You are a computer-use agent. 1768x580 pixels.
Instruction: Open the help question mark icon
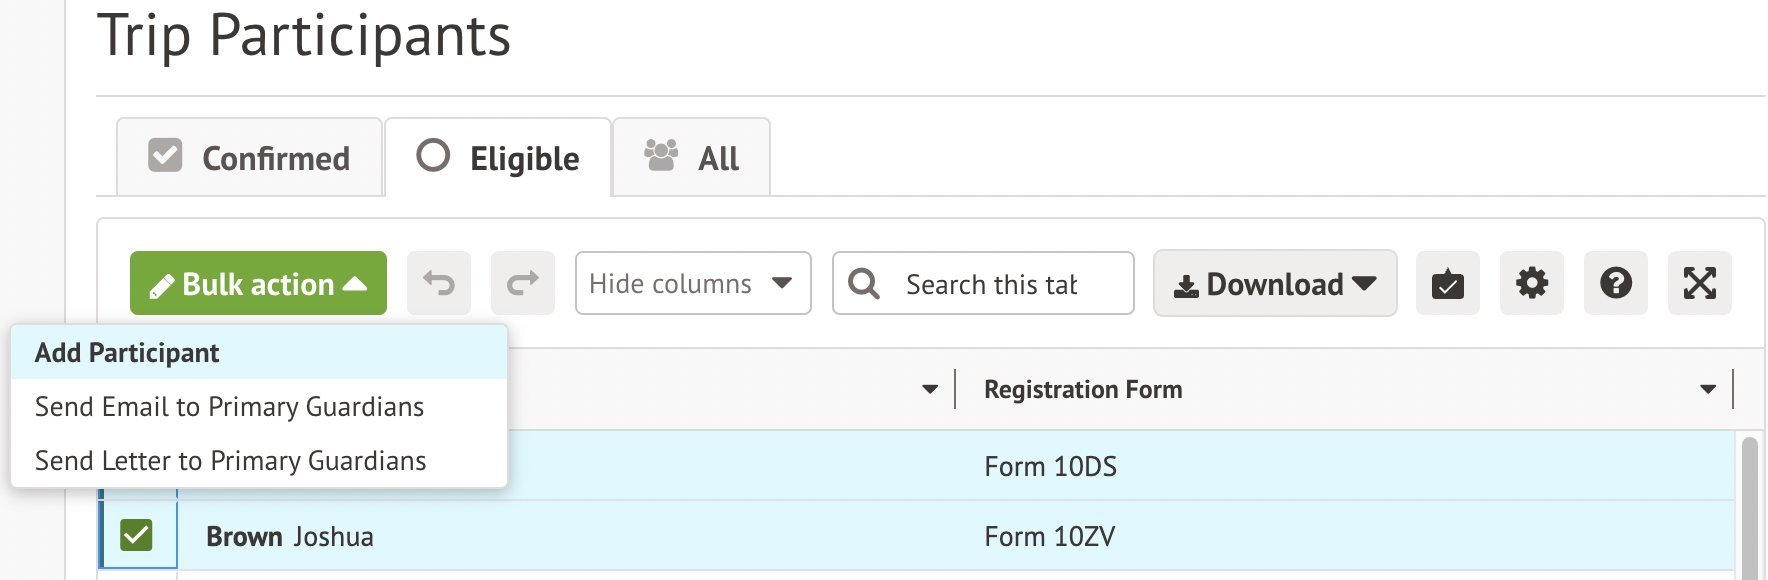1615,284
